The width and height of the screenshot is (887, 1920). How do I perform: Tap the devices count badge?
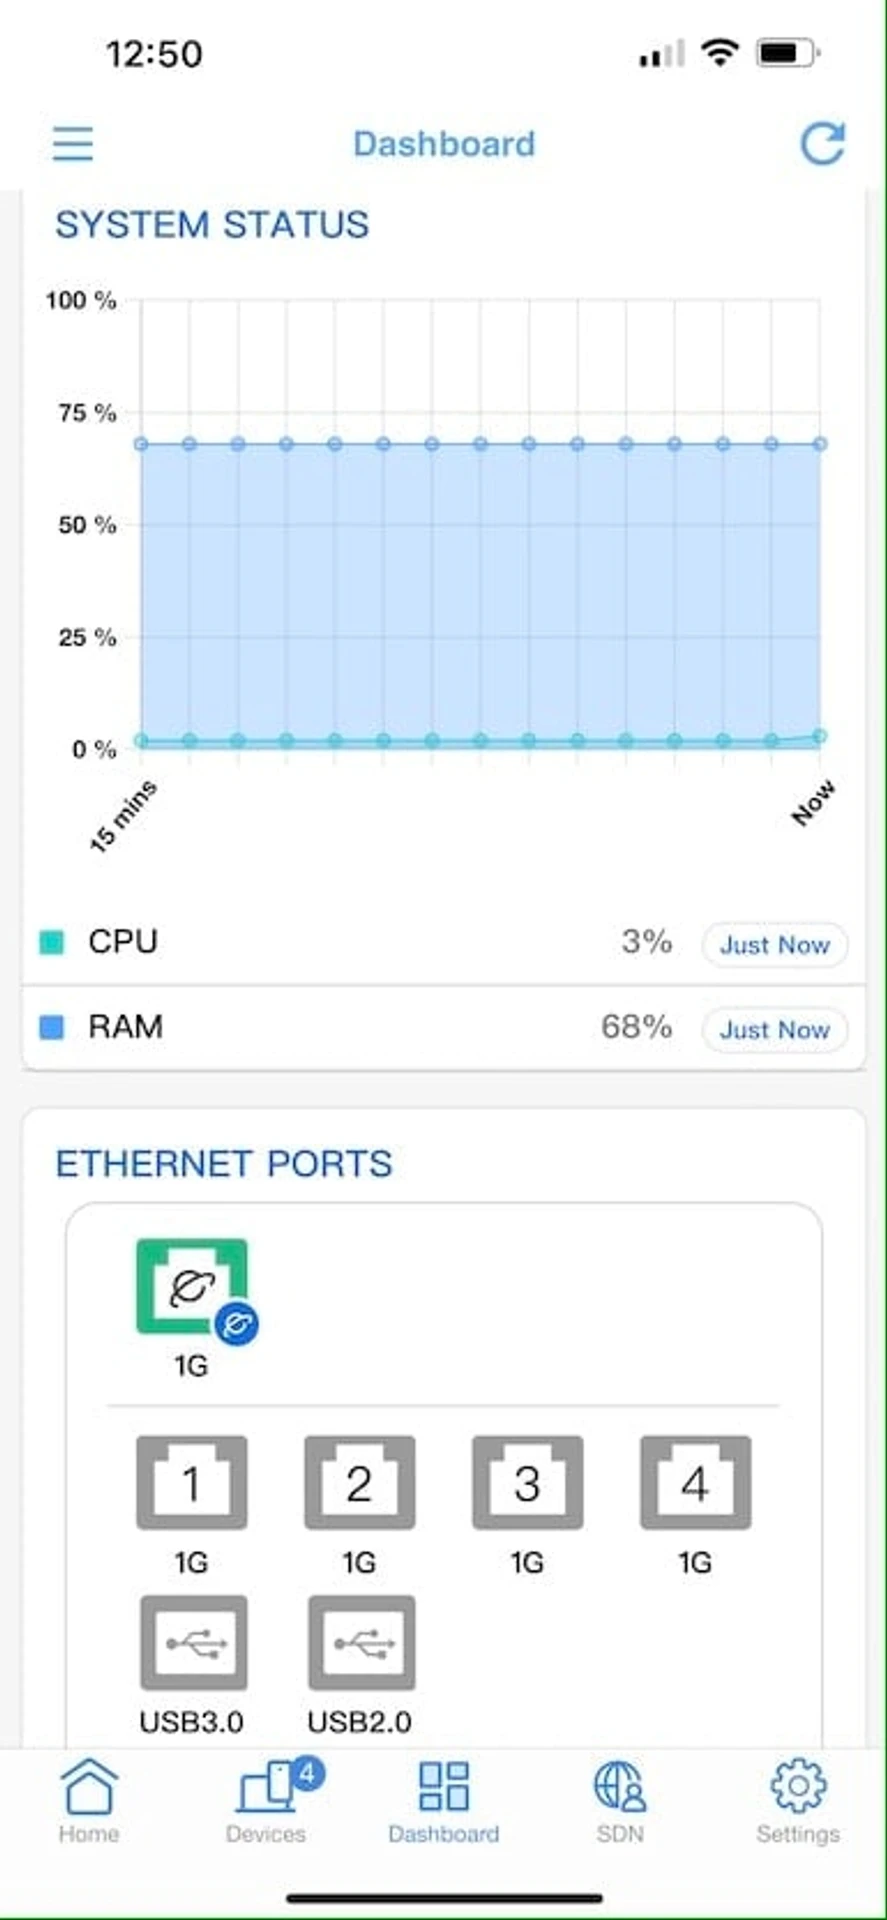307,1774
